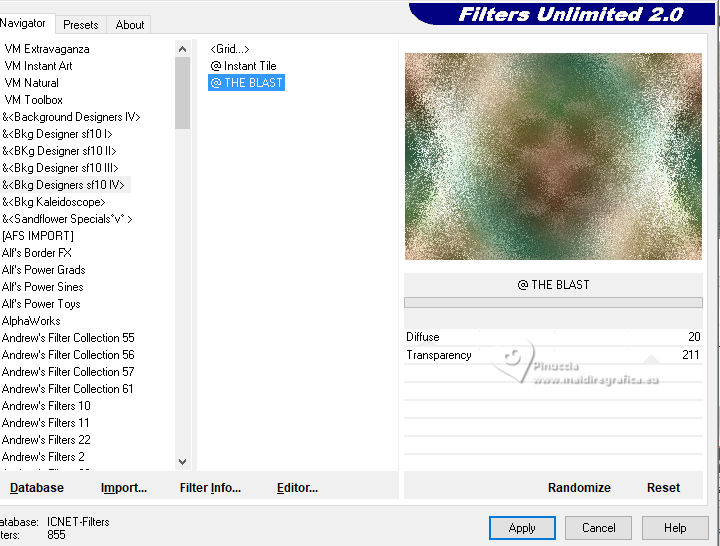Select Andrew's Filter Collection 55
Screen dimensions: 720x546
tap(68, 338)
